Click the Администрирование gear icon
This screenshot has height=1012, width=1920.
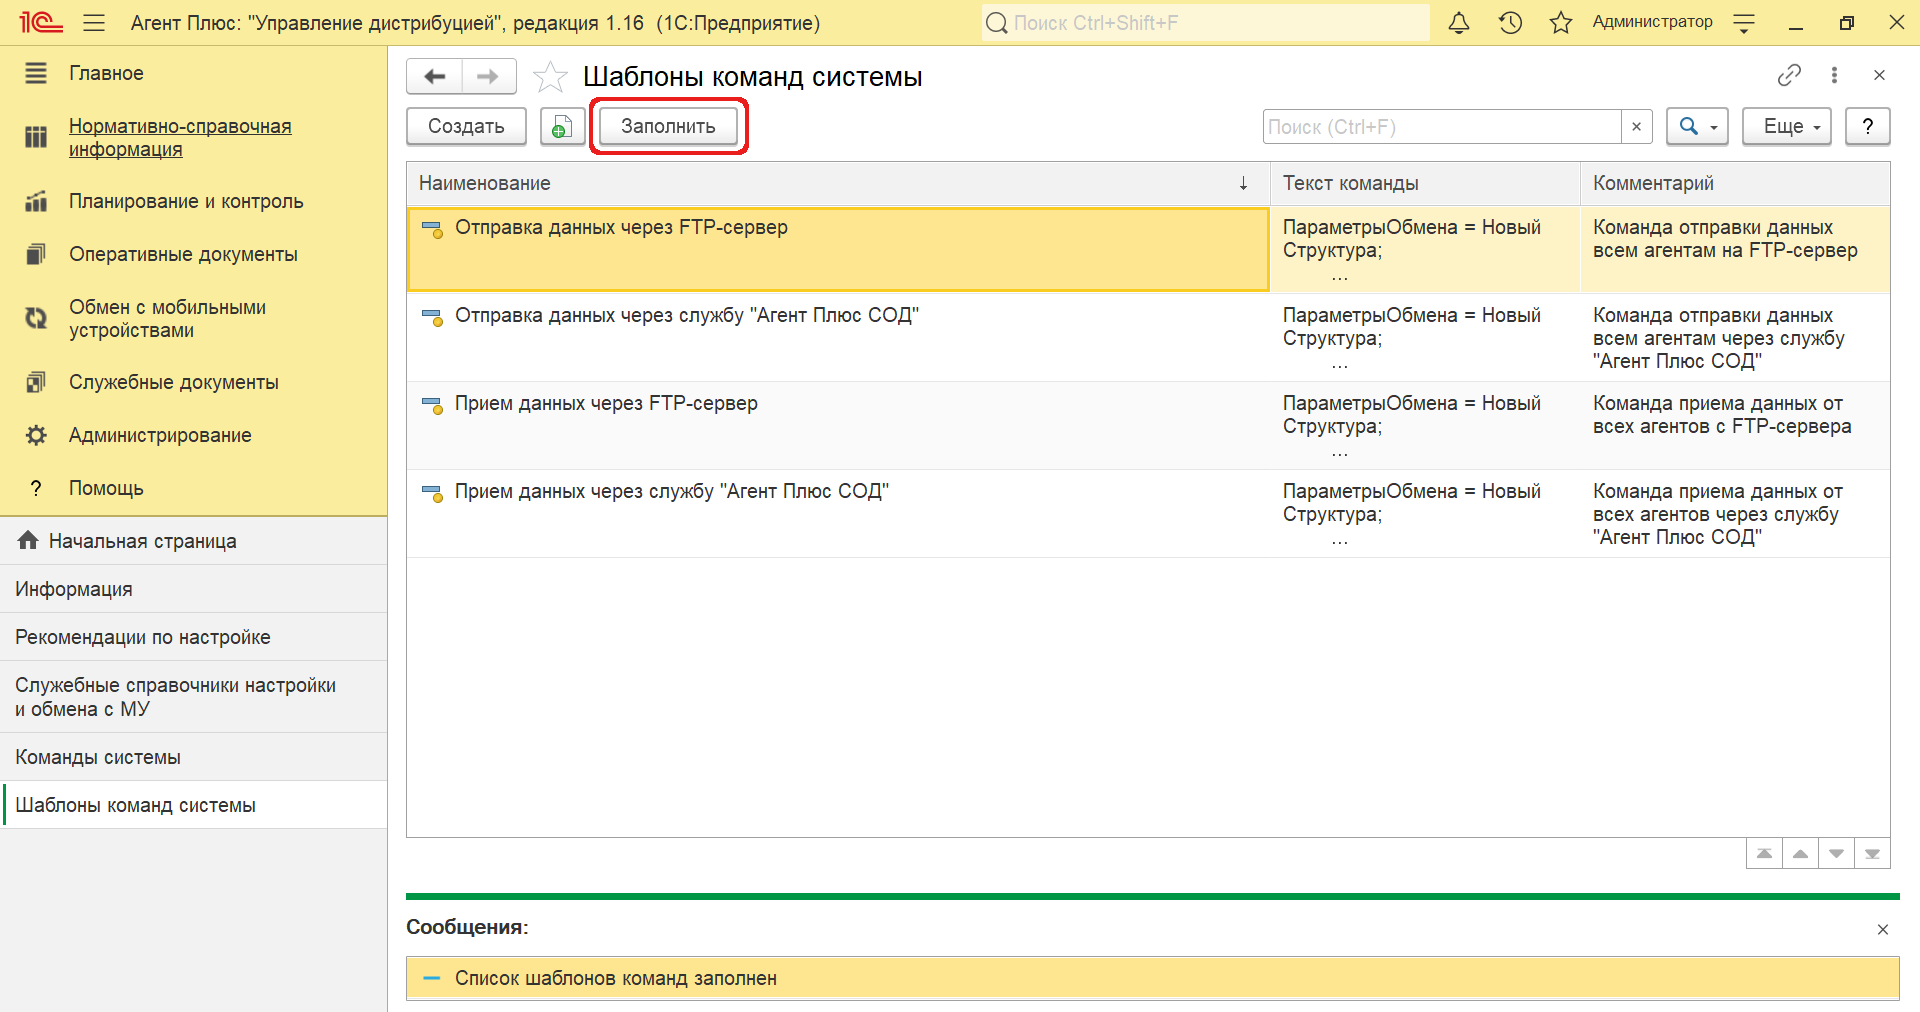pyautogui.click(x=36, y=435)
